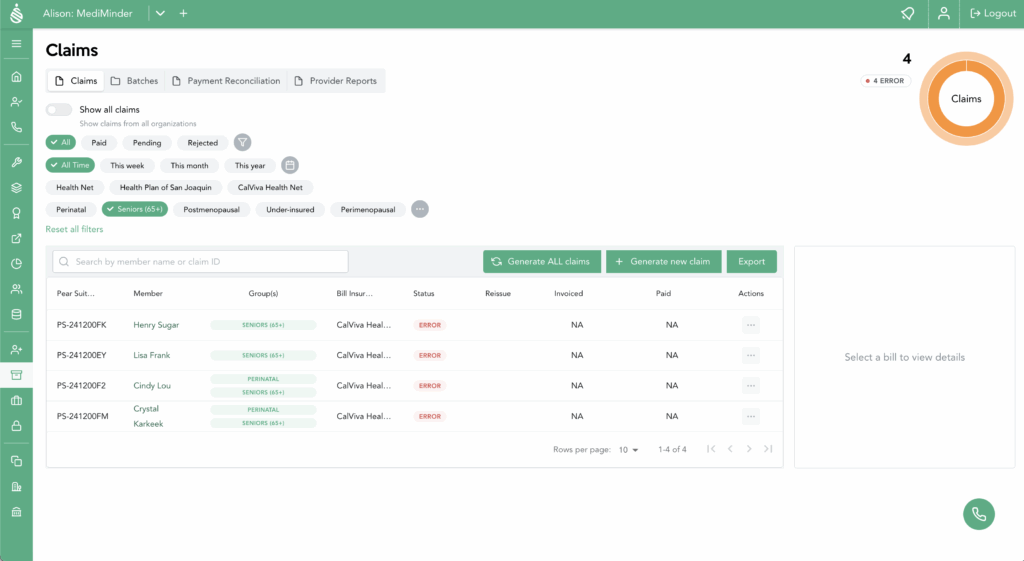Click the Reset all filters link
This screenshot has width=1024, height=561.
point(74,230)
